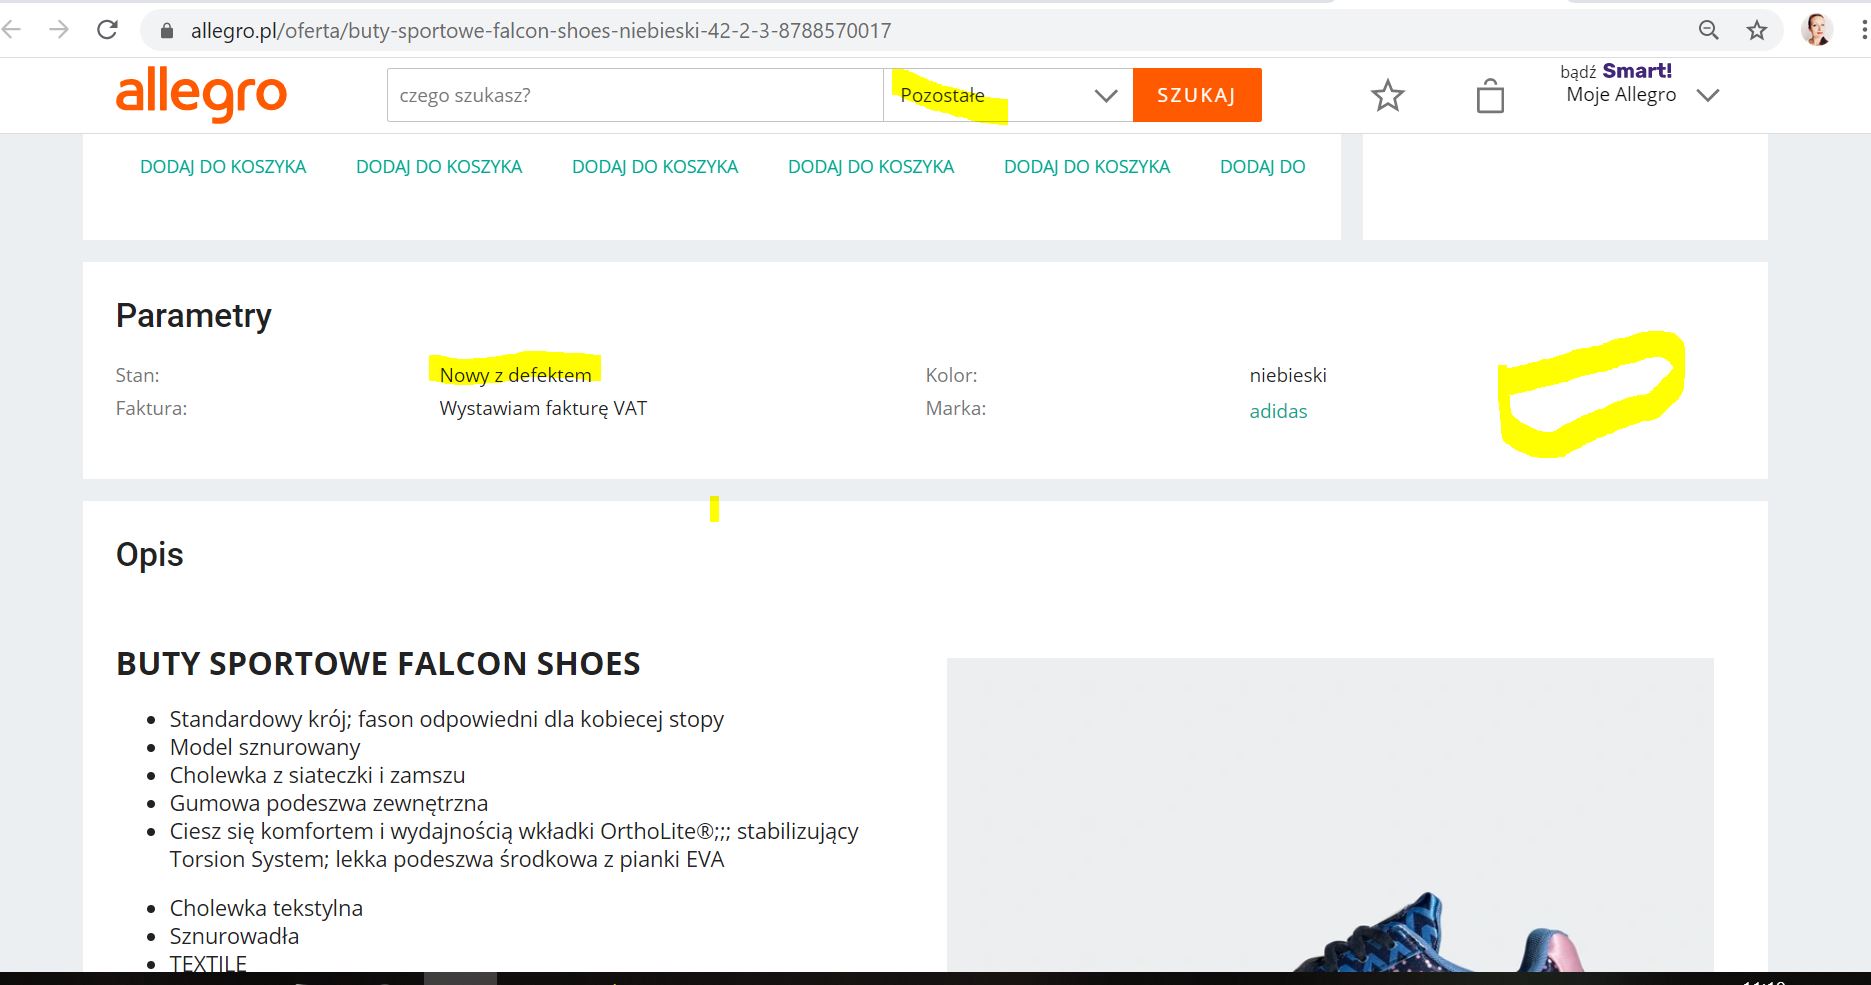Open Allegro favorites star icon

pos(1387,96)
